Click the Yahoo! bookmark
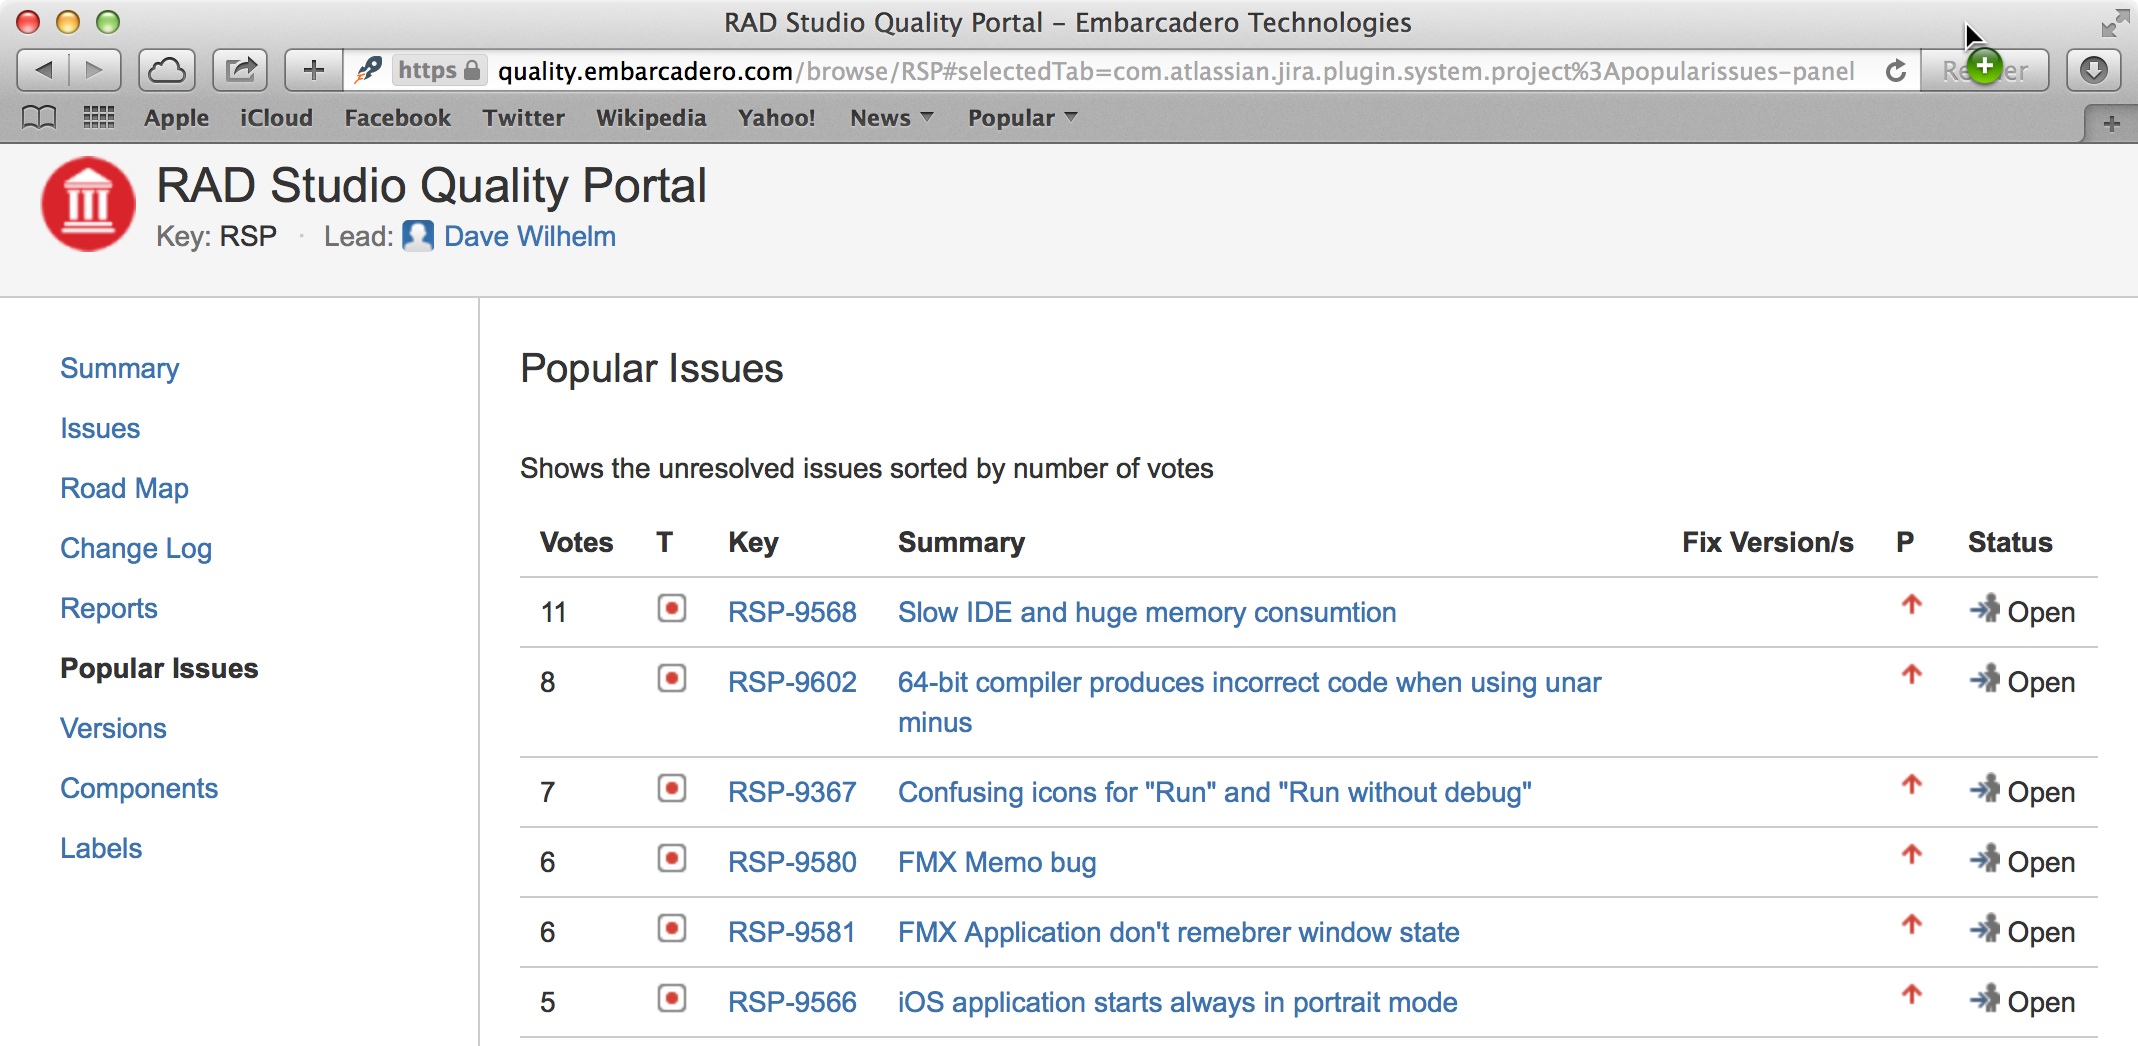This screenshot has height=1046, width=2138. coord(777,118)
